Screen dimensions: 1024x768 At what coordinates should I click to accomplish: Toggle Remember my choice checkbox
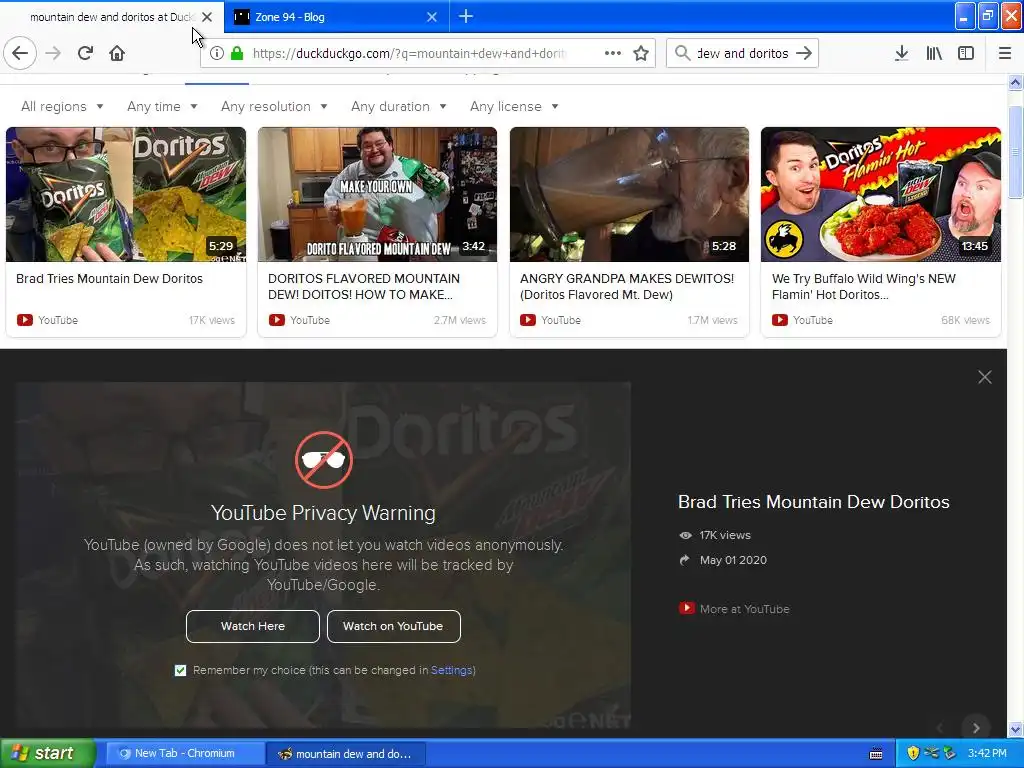(x=180, y=670)
